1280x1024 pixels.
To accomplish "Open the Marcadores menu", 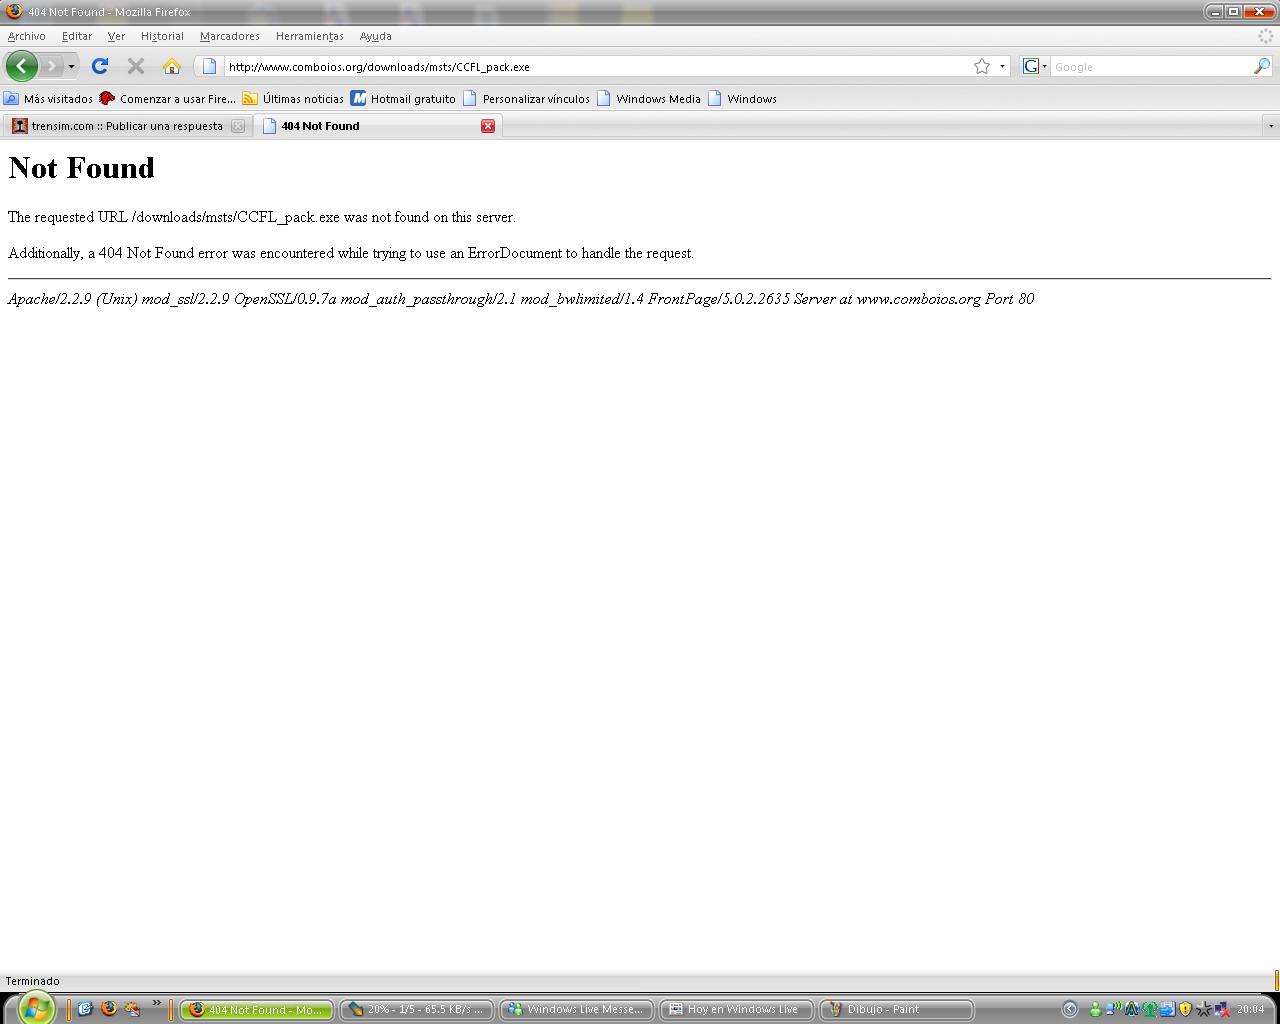I will click(x=229, y=36).
